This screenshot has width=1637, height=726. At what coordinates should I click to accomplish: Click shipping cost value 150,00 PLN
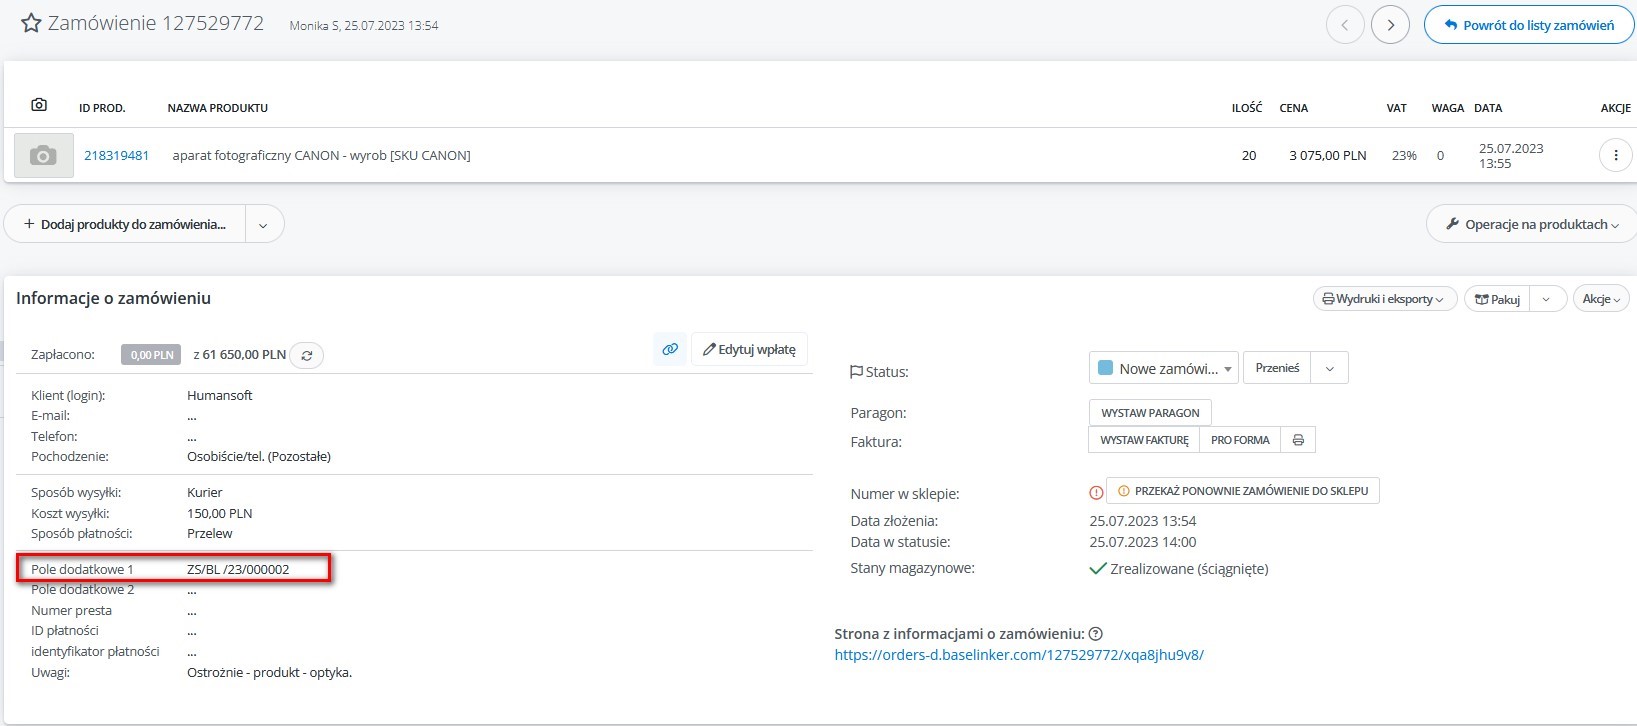click(x=220, y=513)
